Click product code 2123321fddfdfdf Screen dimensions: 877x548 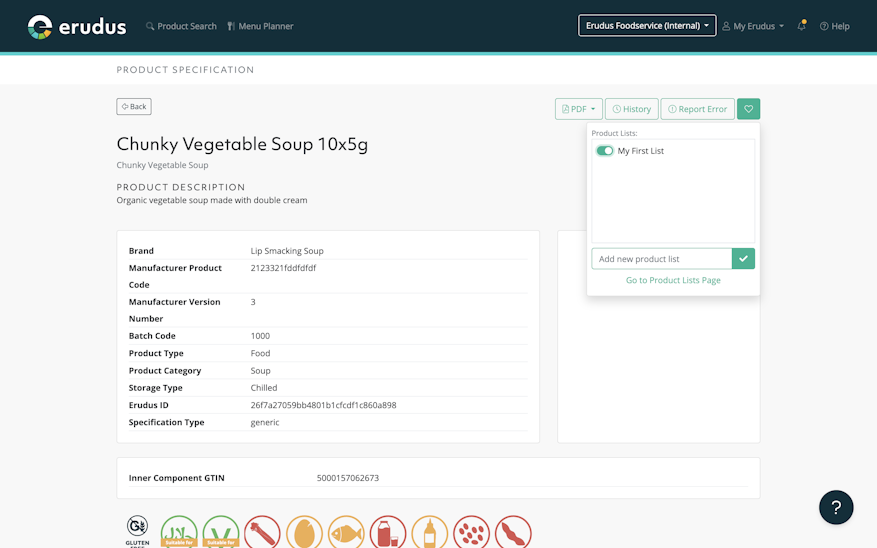(283, 268)
